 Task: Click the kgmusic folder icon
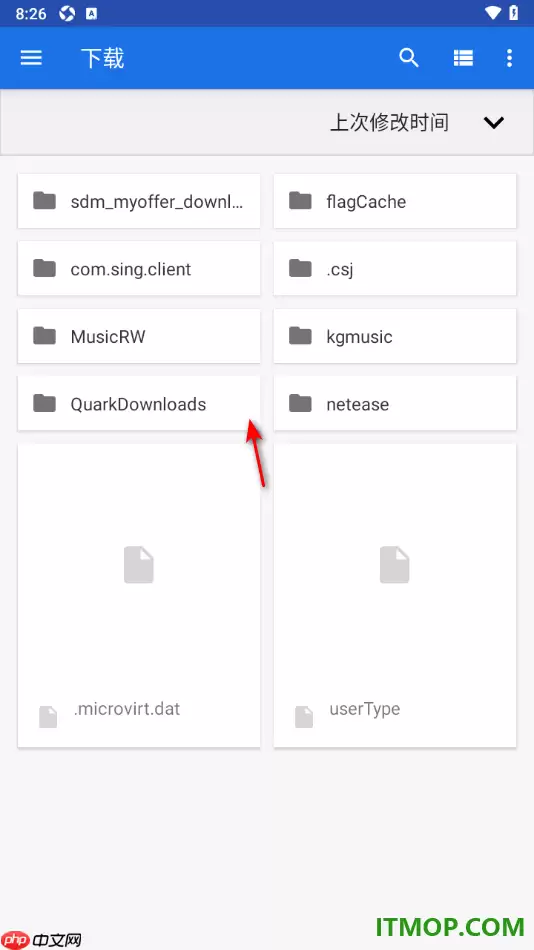(300, 336)
